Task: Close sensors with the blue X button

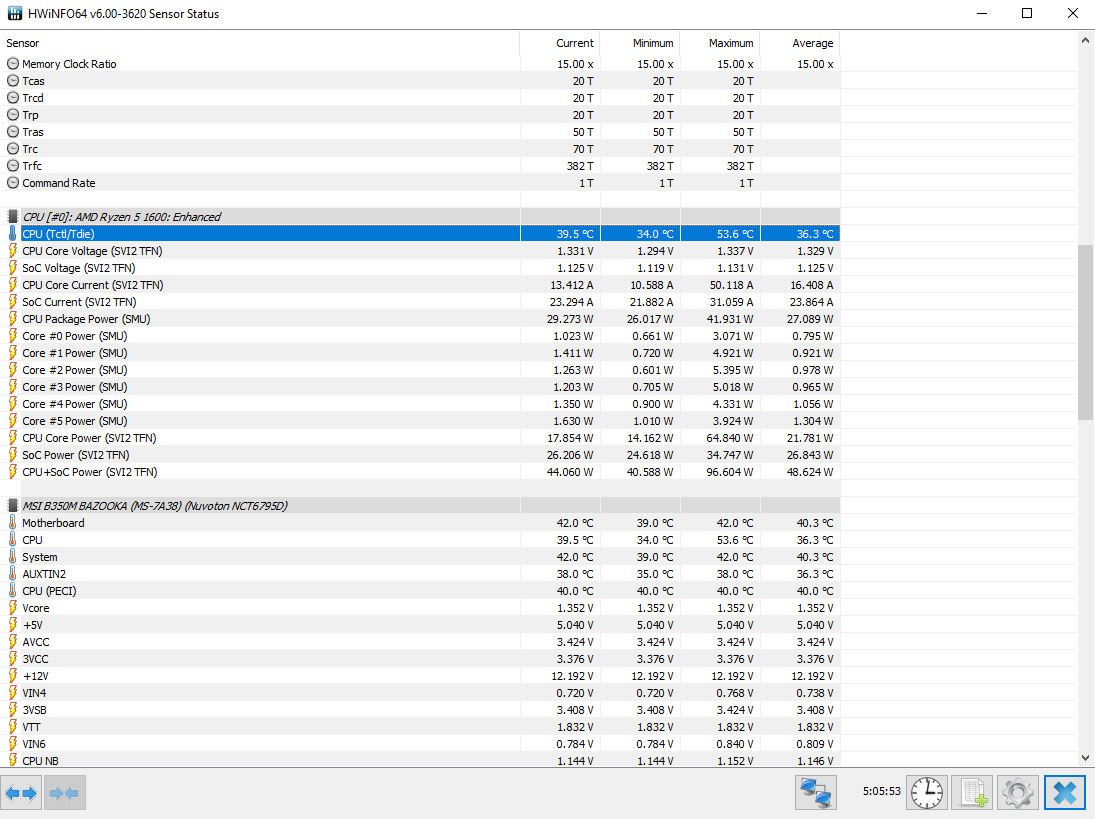Action: pos(1065,792)
